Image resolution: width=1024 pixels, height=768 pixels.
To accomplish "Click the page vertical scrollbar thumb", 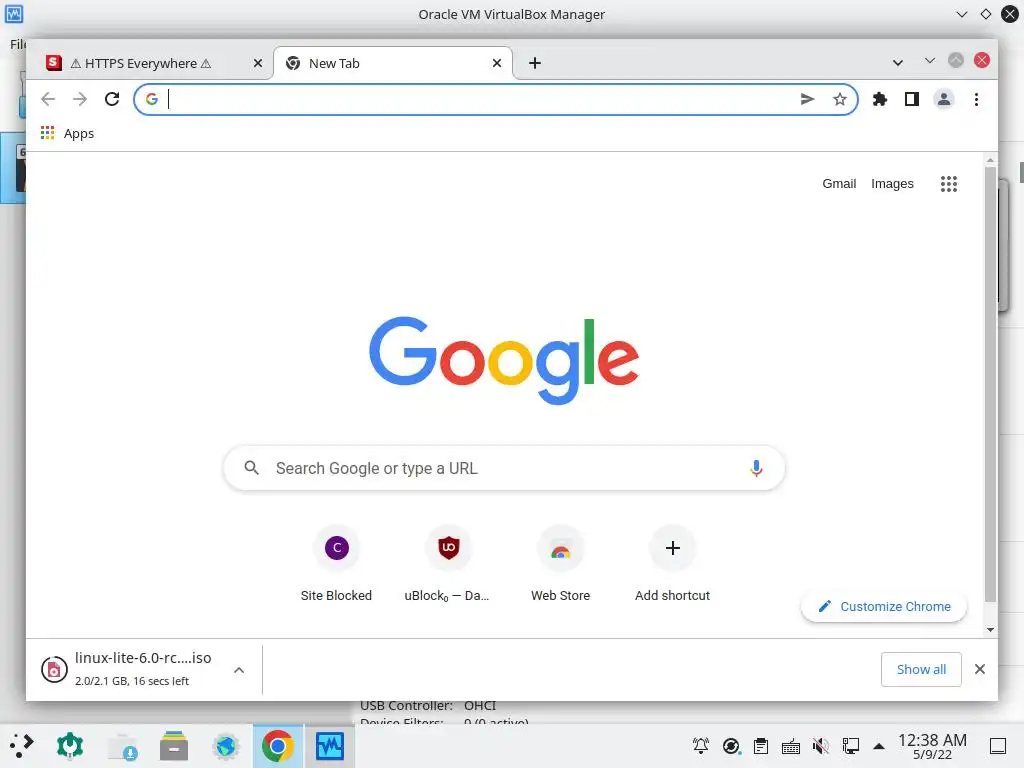I will point(991,384).
